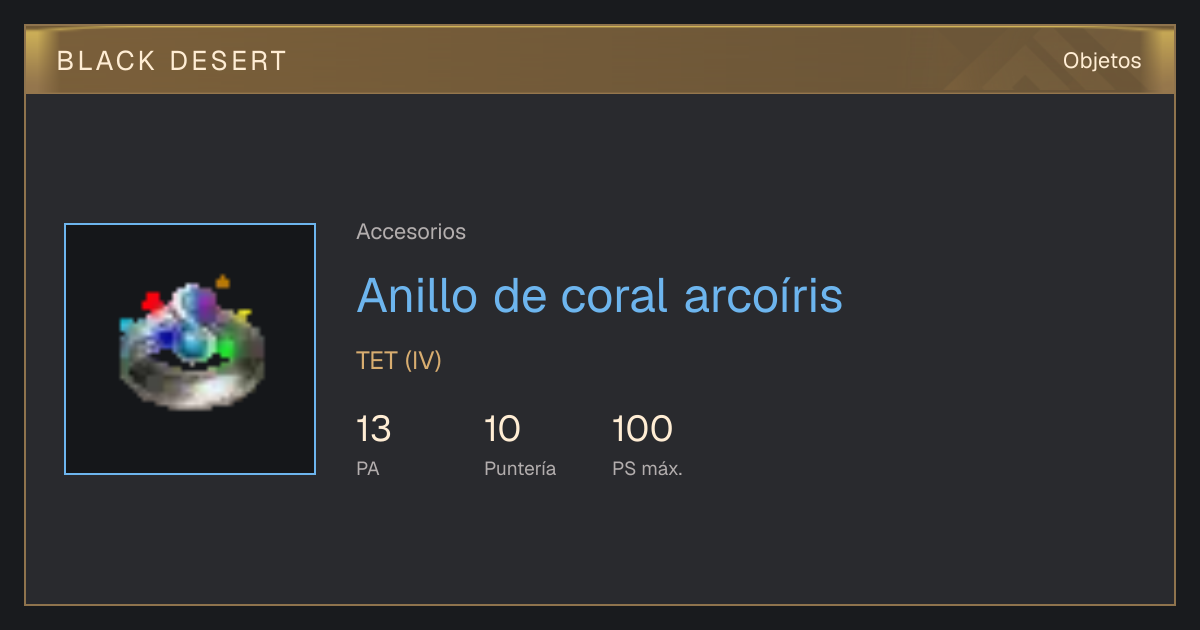
Task: Open the Objetos section link
Action: click(1102, 60)
